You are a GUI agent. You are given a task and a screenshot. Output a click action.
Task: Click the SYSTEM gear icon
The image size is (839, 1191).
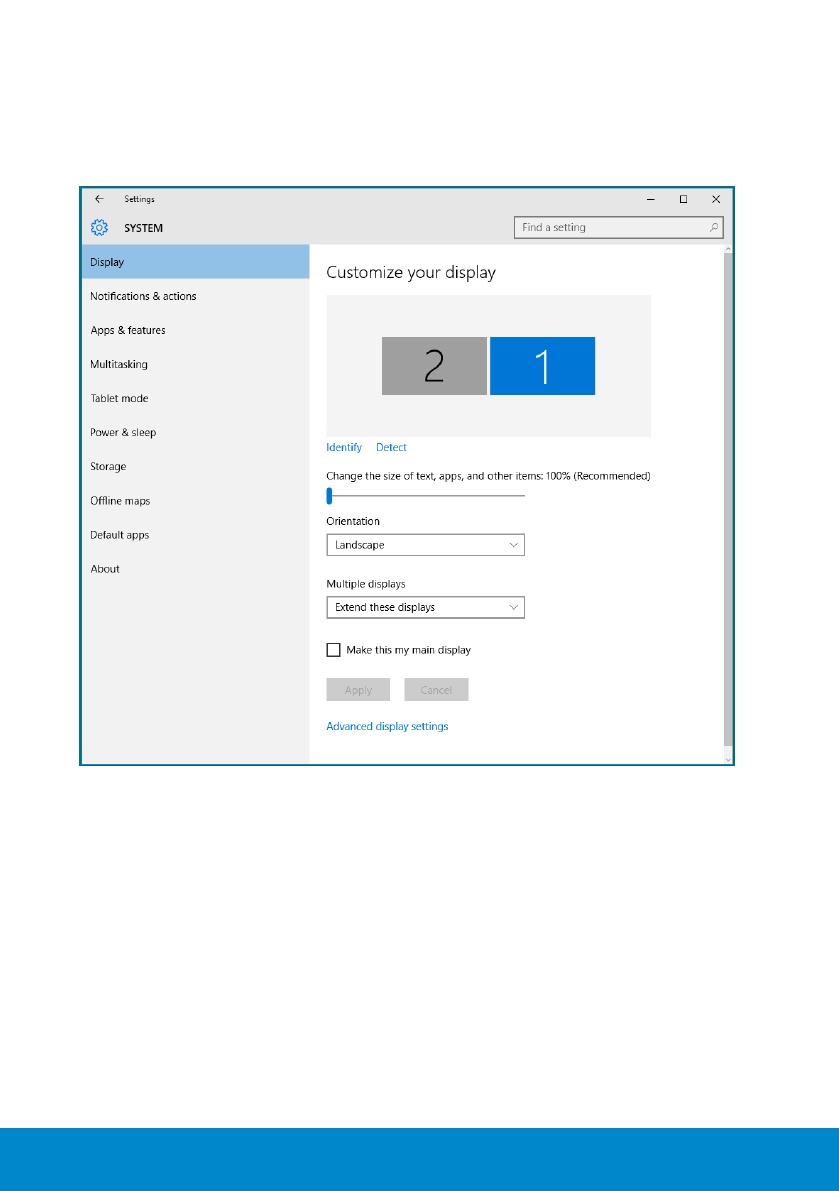(99, 228)
